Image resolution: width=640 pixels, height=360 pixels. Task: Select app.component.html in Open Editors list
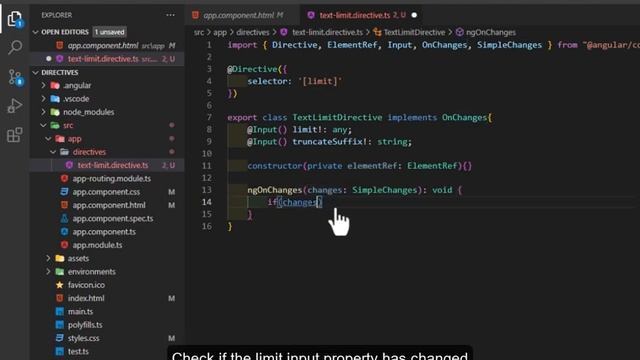(108, 46)
